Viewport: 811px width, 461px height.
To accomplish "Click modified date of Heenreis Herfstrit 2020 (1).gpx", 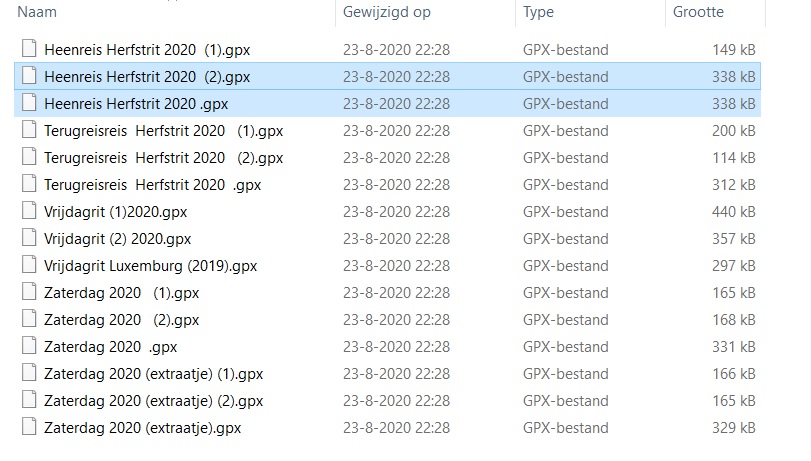I will (396, 50).
